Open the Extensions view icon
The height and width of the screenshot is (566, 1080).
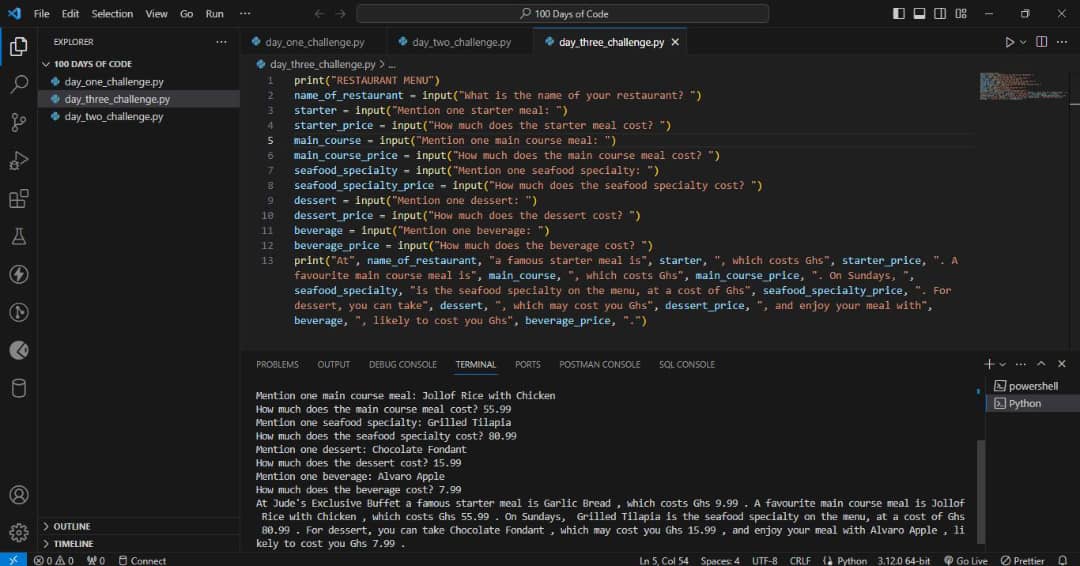click(x=19, y=198)
